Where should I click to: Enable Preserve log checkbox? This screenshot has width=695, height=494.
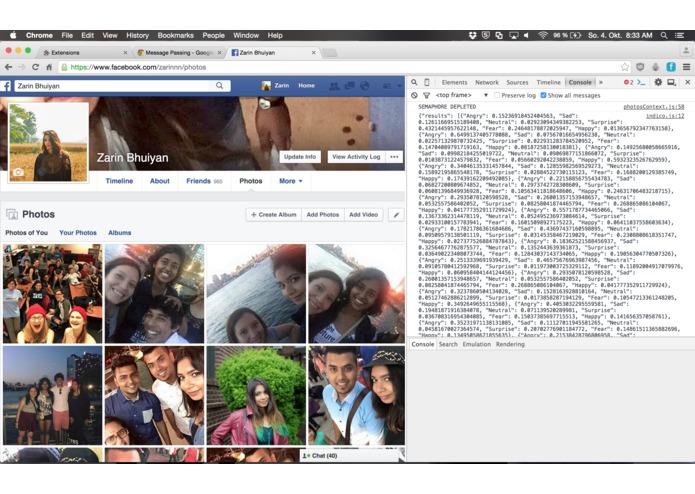pyautogui.click(x=497, y=95)
